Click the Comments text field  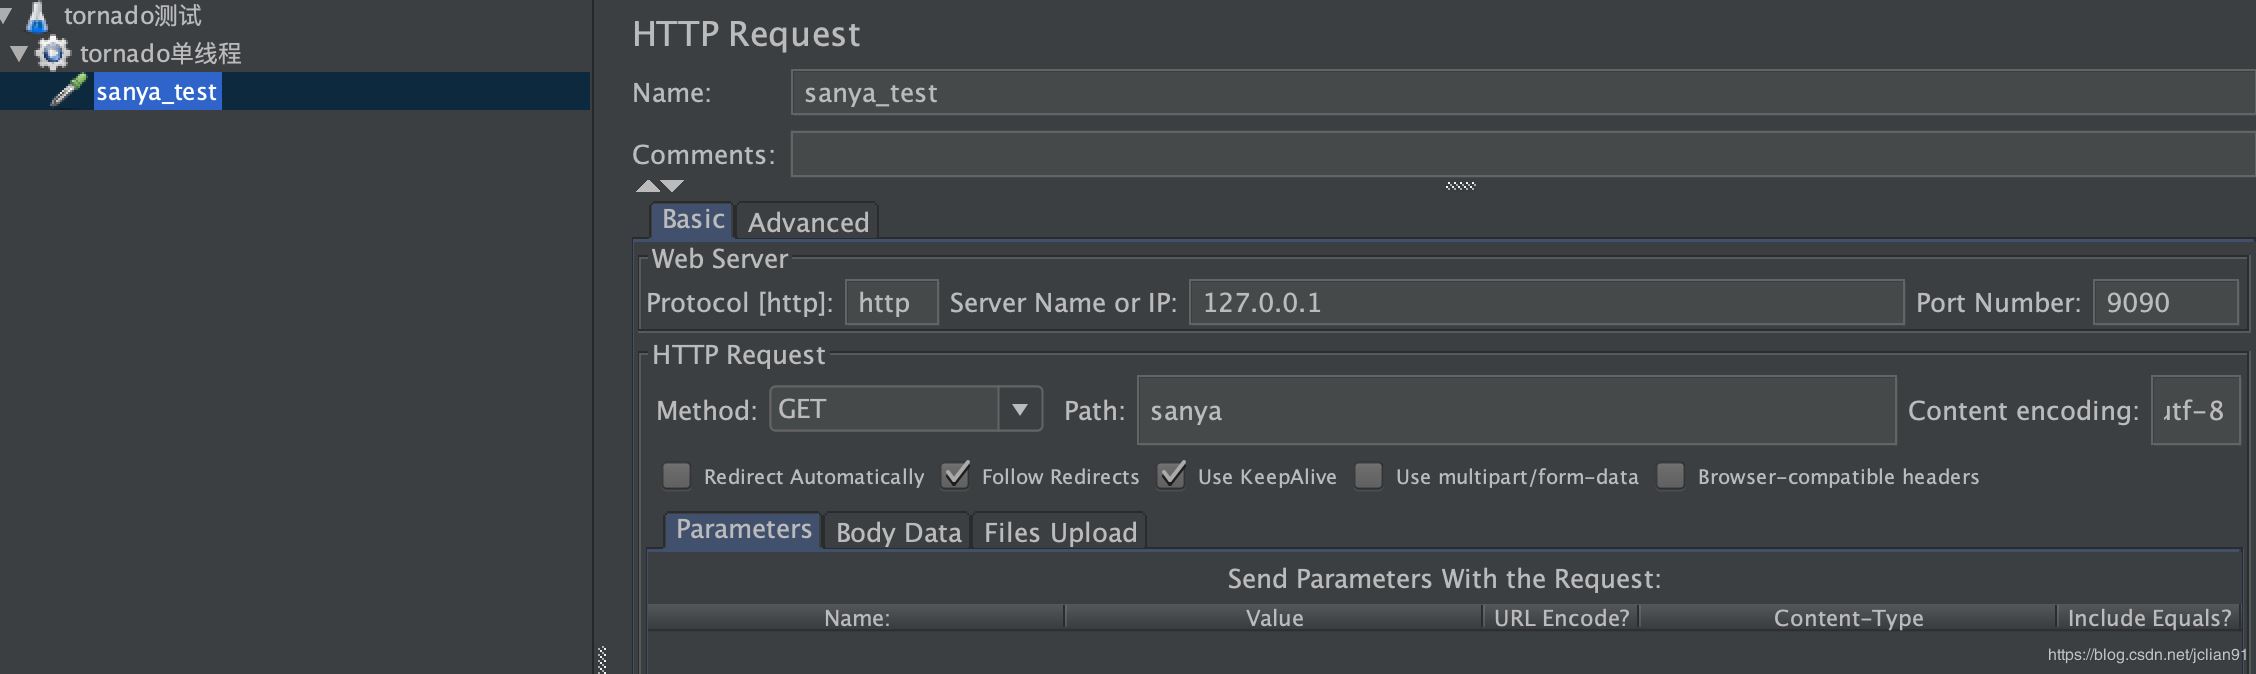tap(1520, 154)
